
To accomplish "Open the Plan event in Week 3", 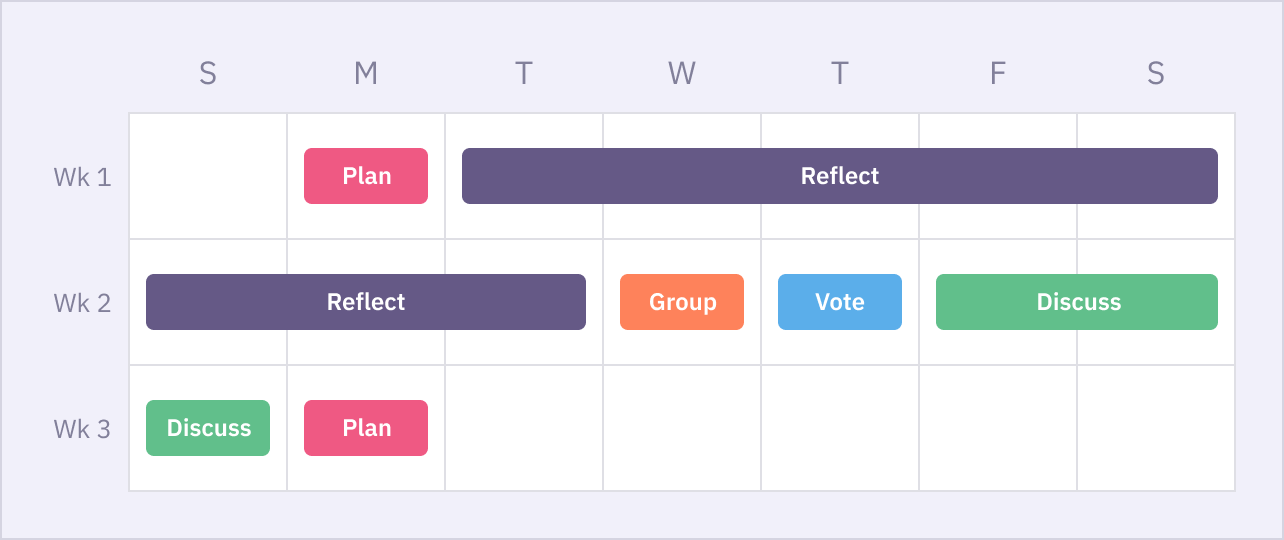I will pyautogui.click(x=366, y=428).
